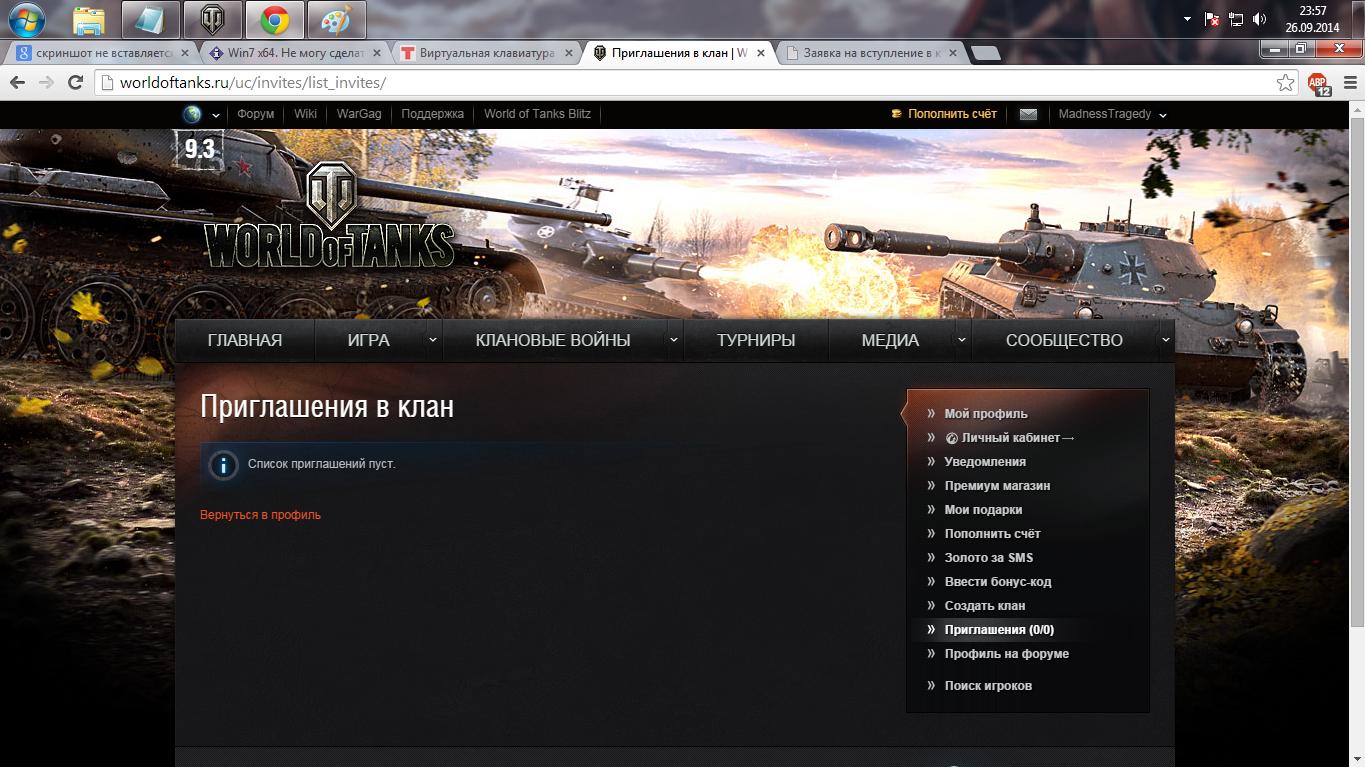Image resolution: width=1365 pixels, height=767 pixels.
Task: Launch World of Tanks from the taskbar
Action: [x=213, y=19]
